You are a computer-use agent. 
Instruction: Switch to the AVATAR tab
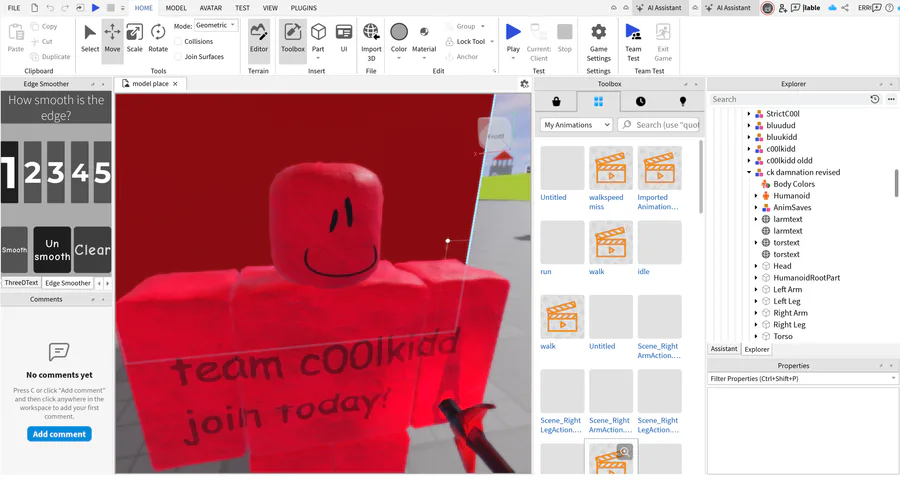pyautogui.click(x=211, y=8)
